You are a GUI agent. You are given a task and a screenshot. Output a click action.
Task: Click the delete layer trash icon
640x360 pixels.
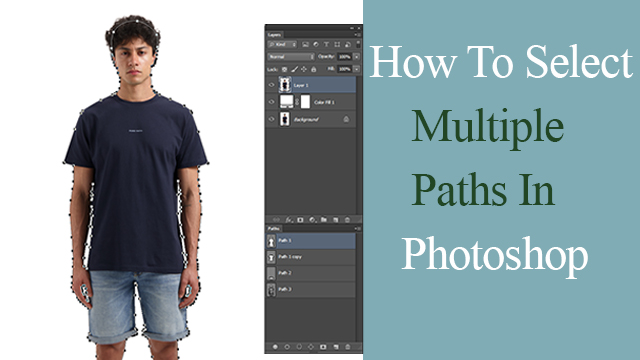[347, 220]
